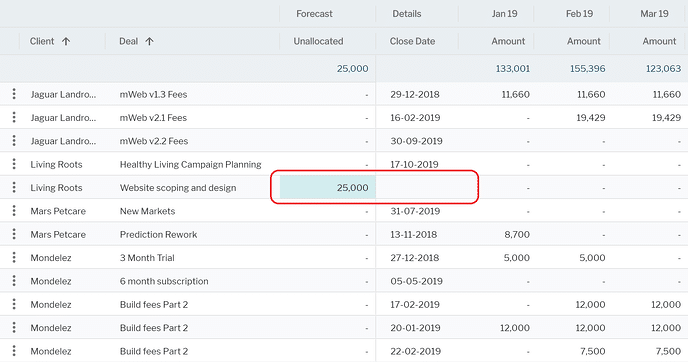Select Jaguar Landro... client in mWeb v1.3 row
This screenshot has height=362, width=688.
coord(63,94)
